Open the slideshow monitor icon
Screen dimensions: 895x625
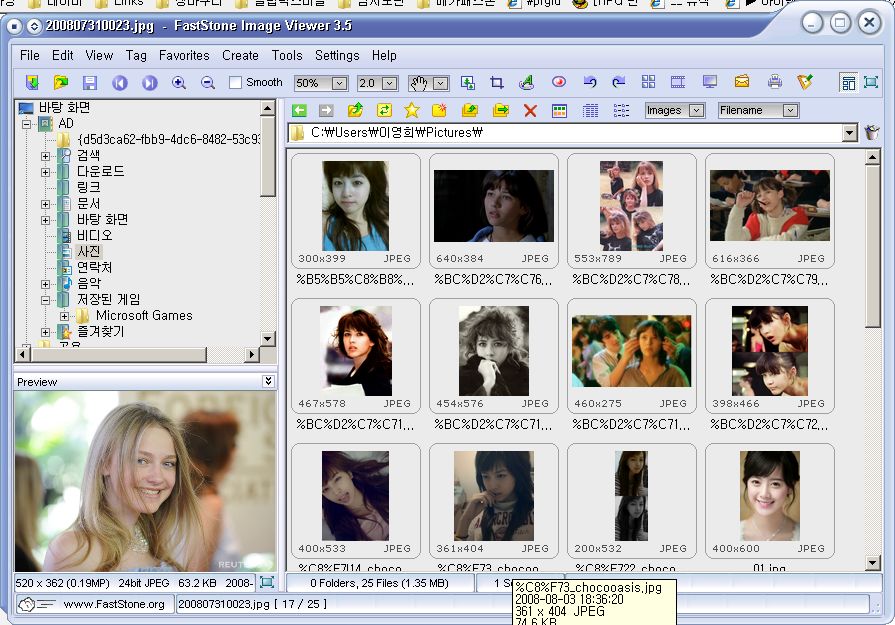709,82
